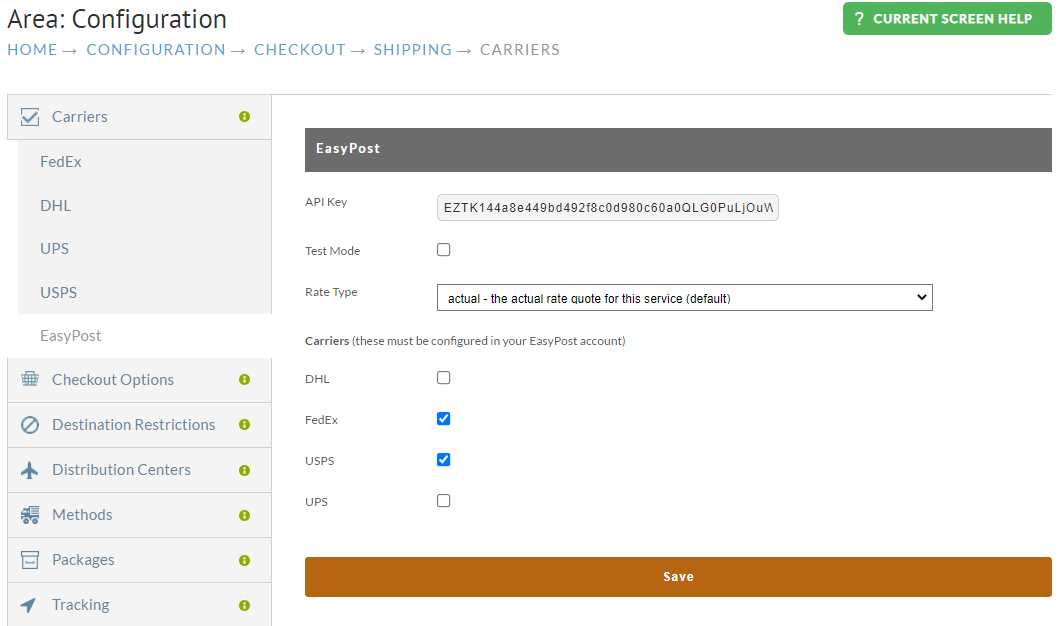Open the Carriers sidebar section

[x=139, y=117]
